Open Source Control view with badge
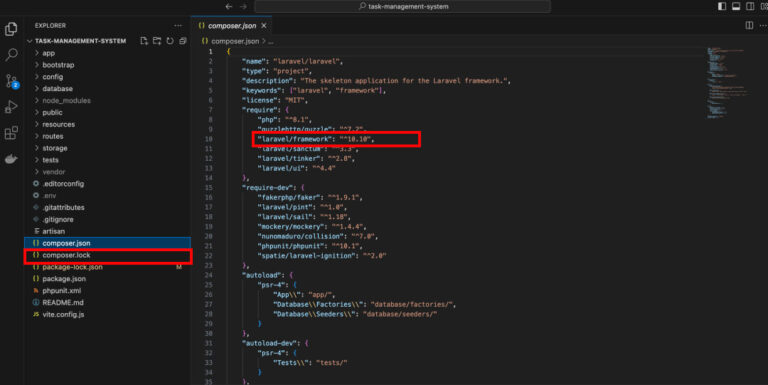Image resolution: width=768 pixels, height=385 pixels. [11, 81]
